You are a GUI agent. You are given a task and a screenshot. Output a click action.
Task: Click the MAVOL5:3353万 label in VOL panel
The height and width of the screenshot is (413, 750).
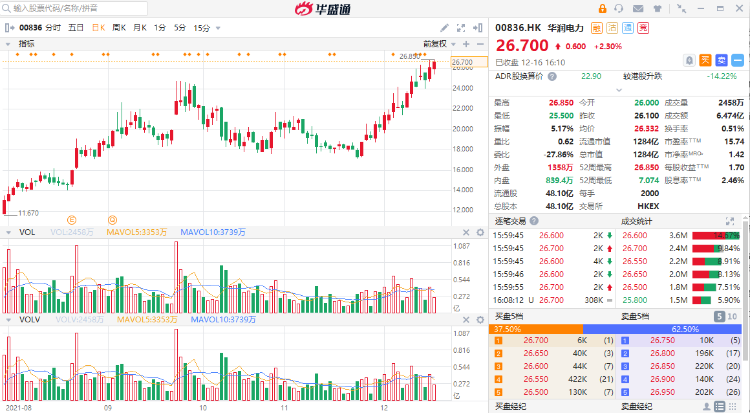[x=136, y=232]
